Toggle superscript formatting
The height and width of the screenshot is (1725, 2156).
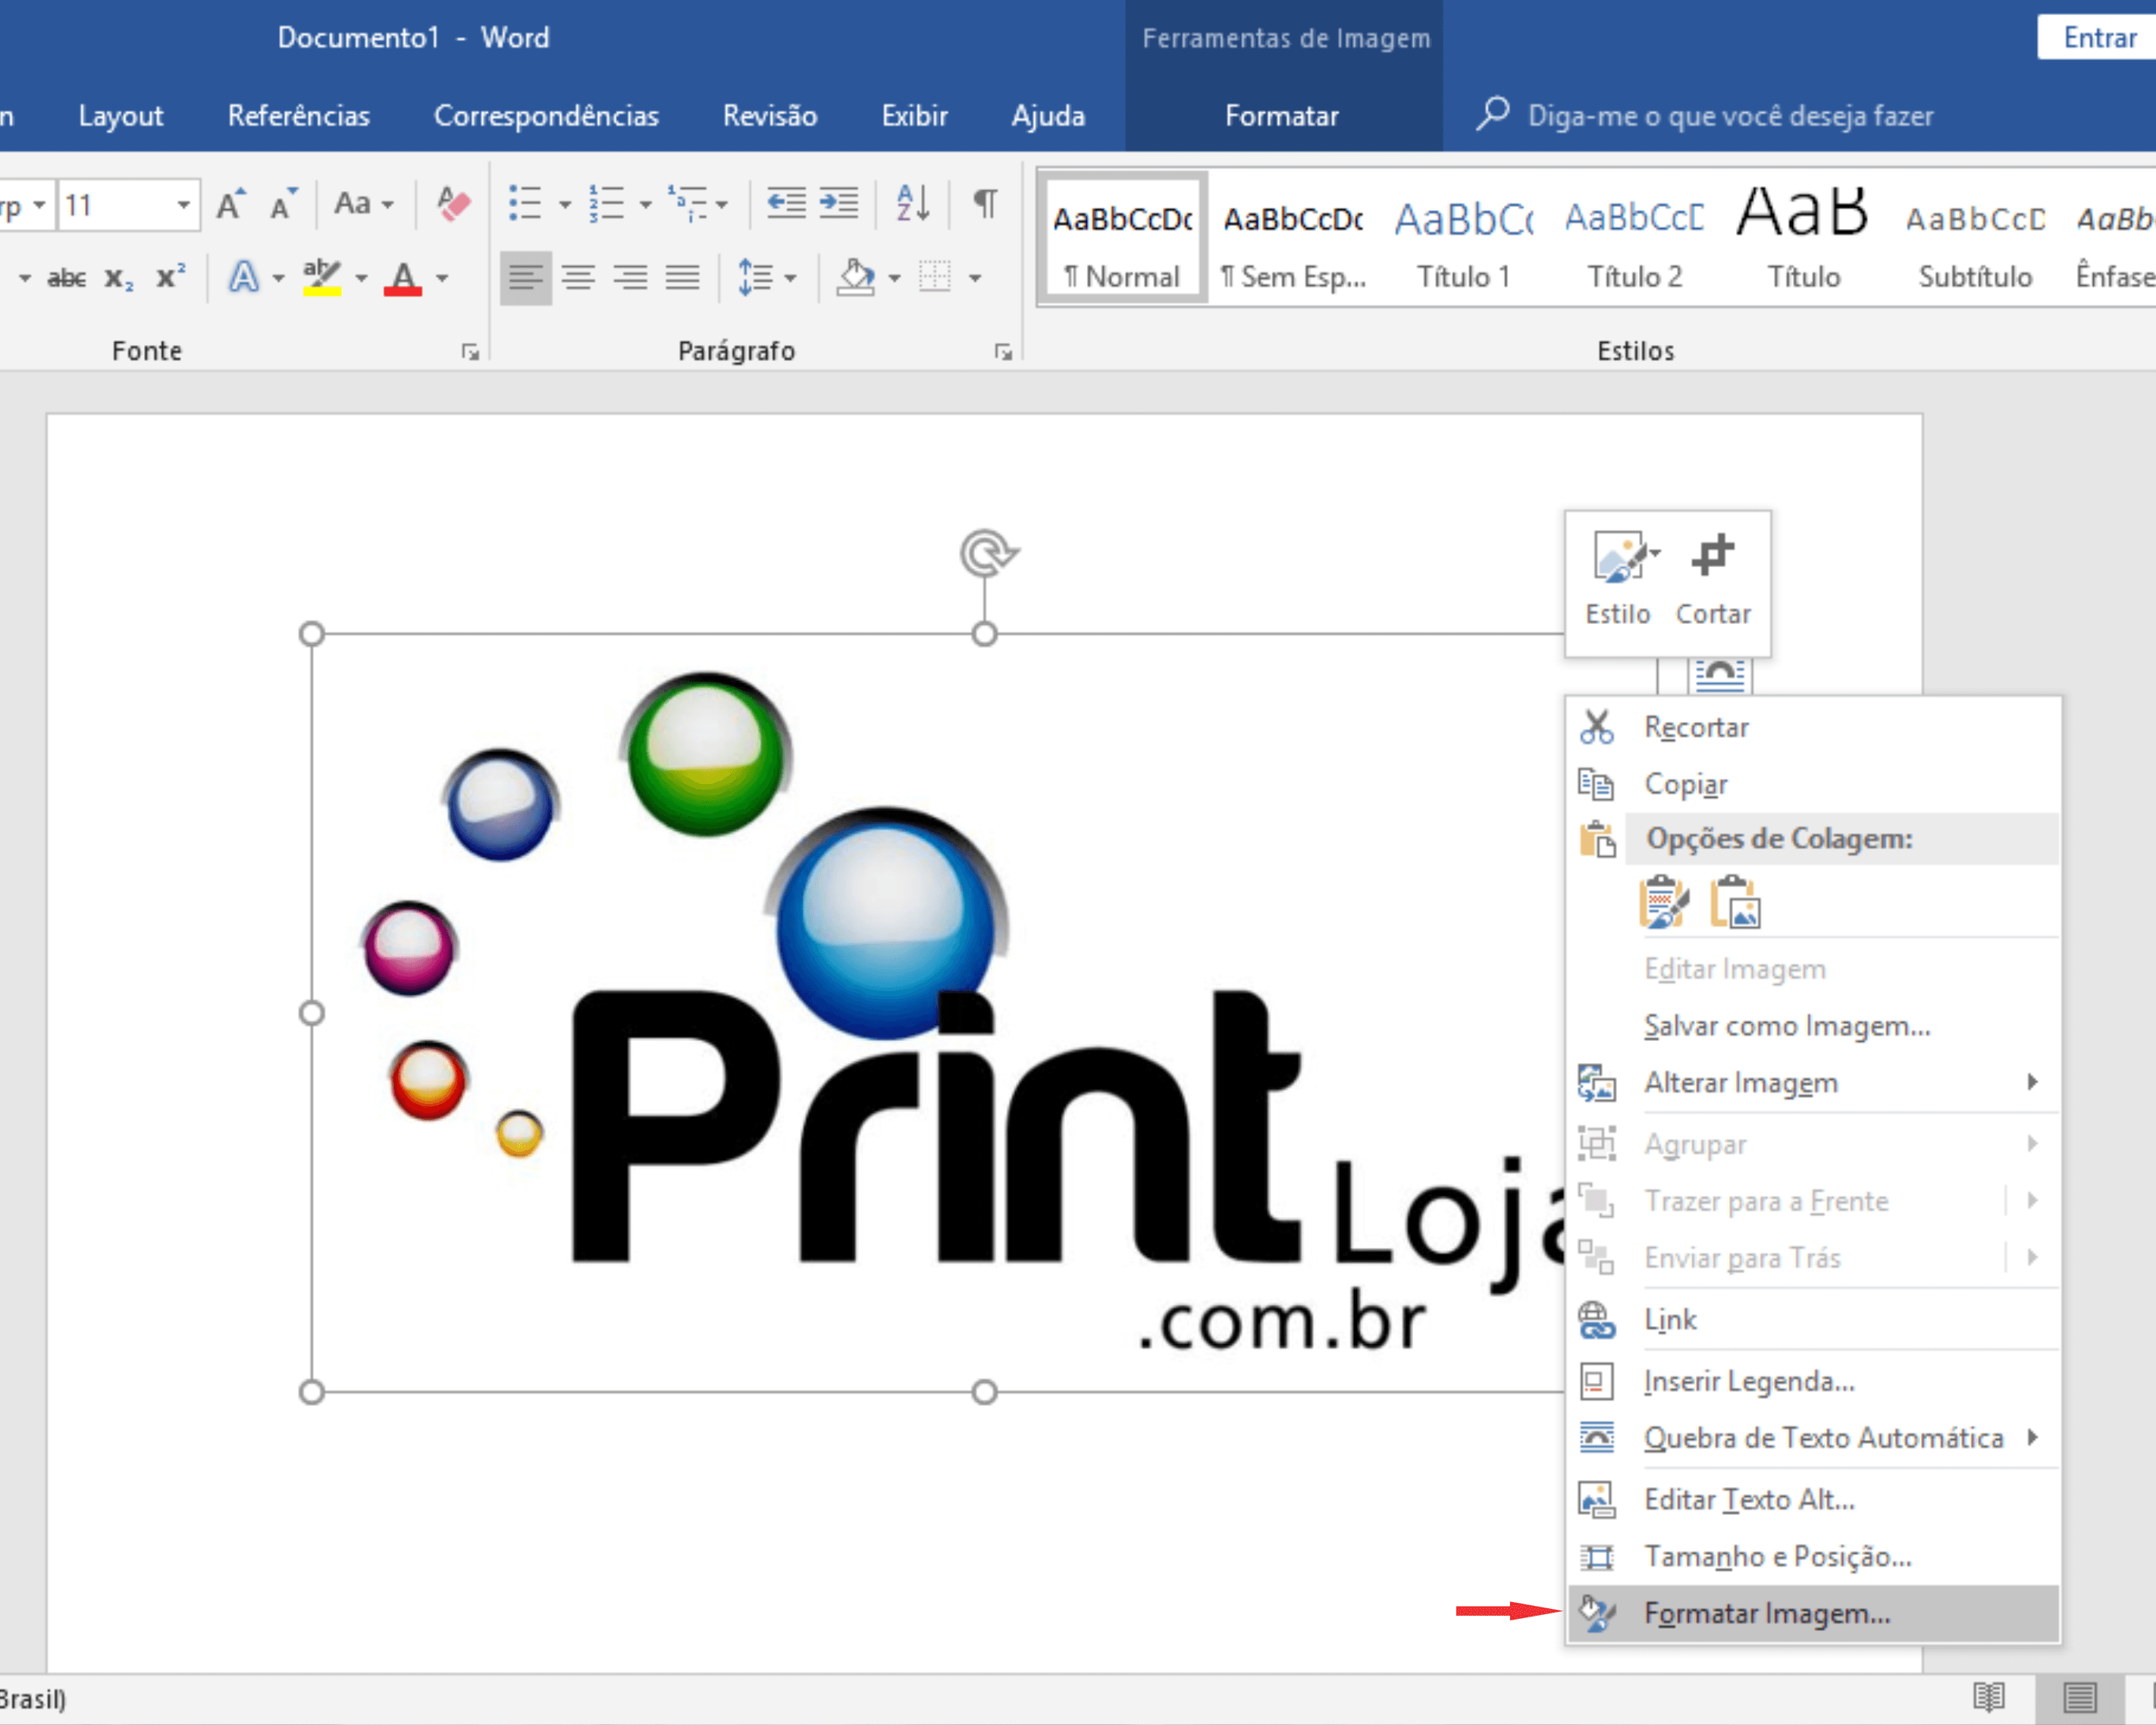pos(170,277)
